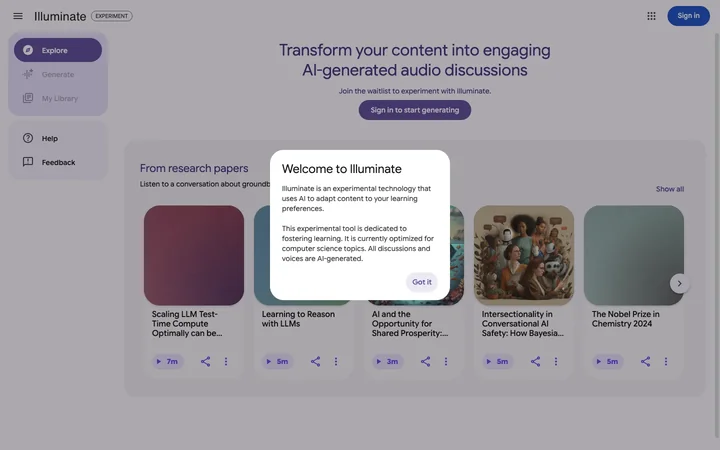Click the Show all link
This screenshot has height=450, width=720.
[669, 189]
